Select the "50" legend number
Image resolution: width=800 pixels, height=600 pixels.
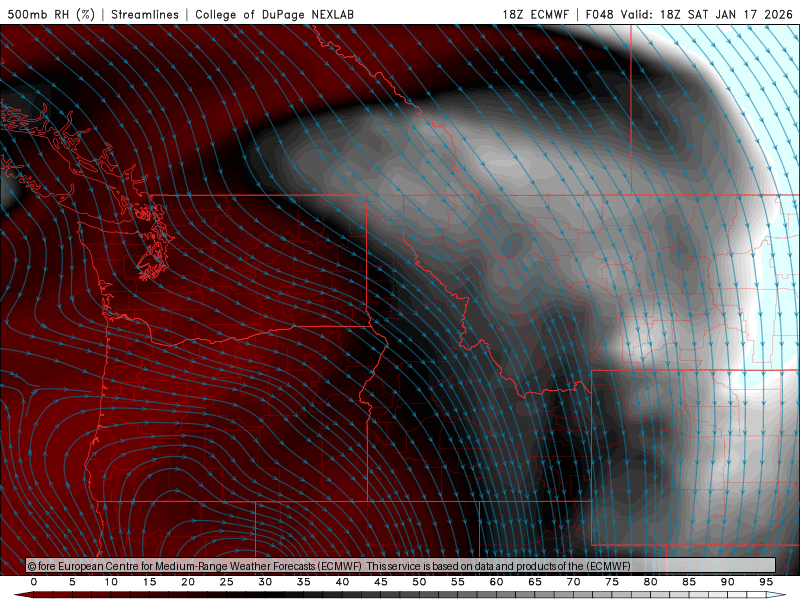[419, 582]
